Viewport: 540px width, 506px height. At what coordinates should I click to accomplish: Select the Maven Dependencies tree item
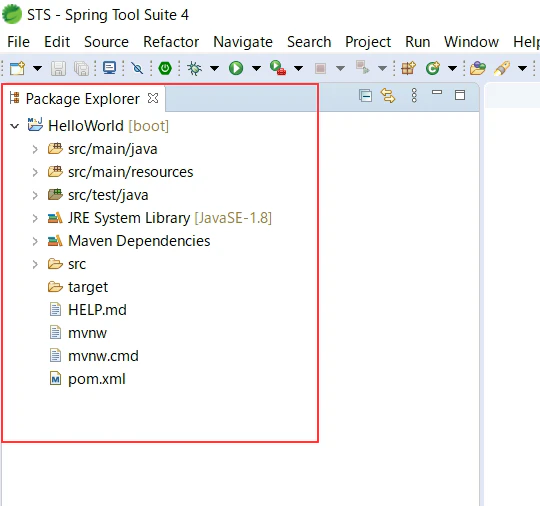coord(139,241)
